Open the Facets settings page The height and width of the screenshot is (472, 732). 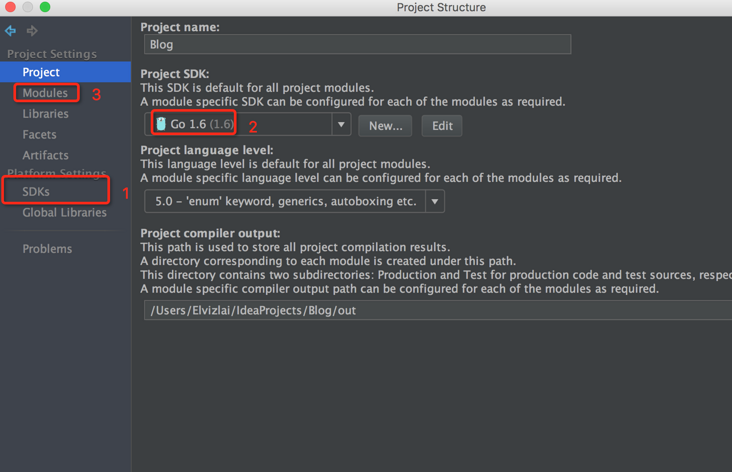click(39, 134)
